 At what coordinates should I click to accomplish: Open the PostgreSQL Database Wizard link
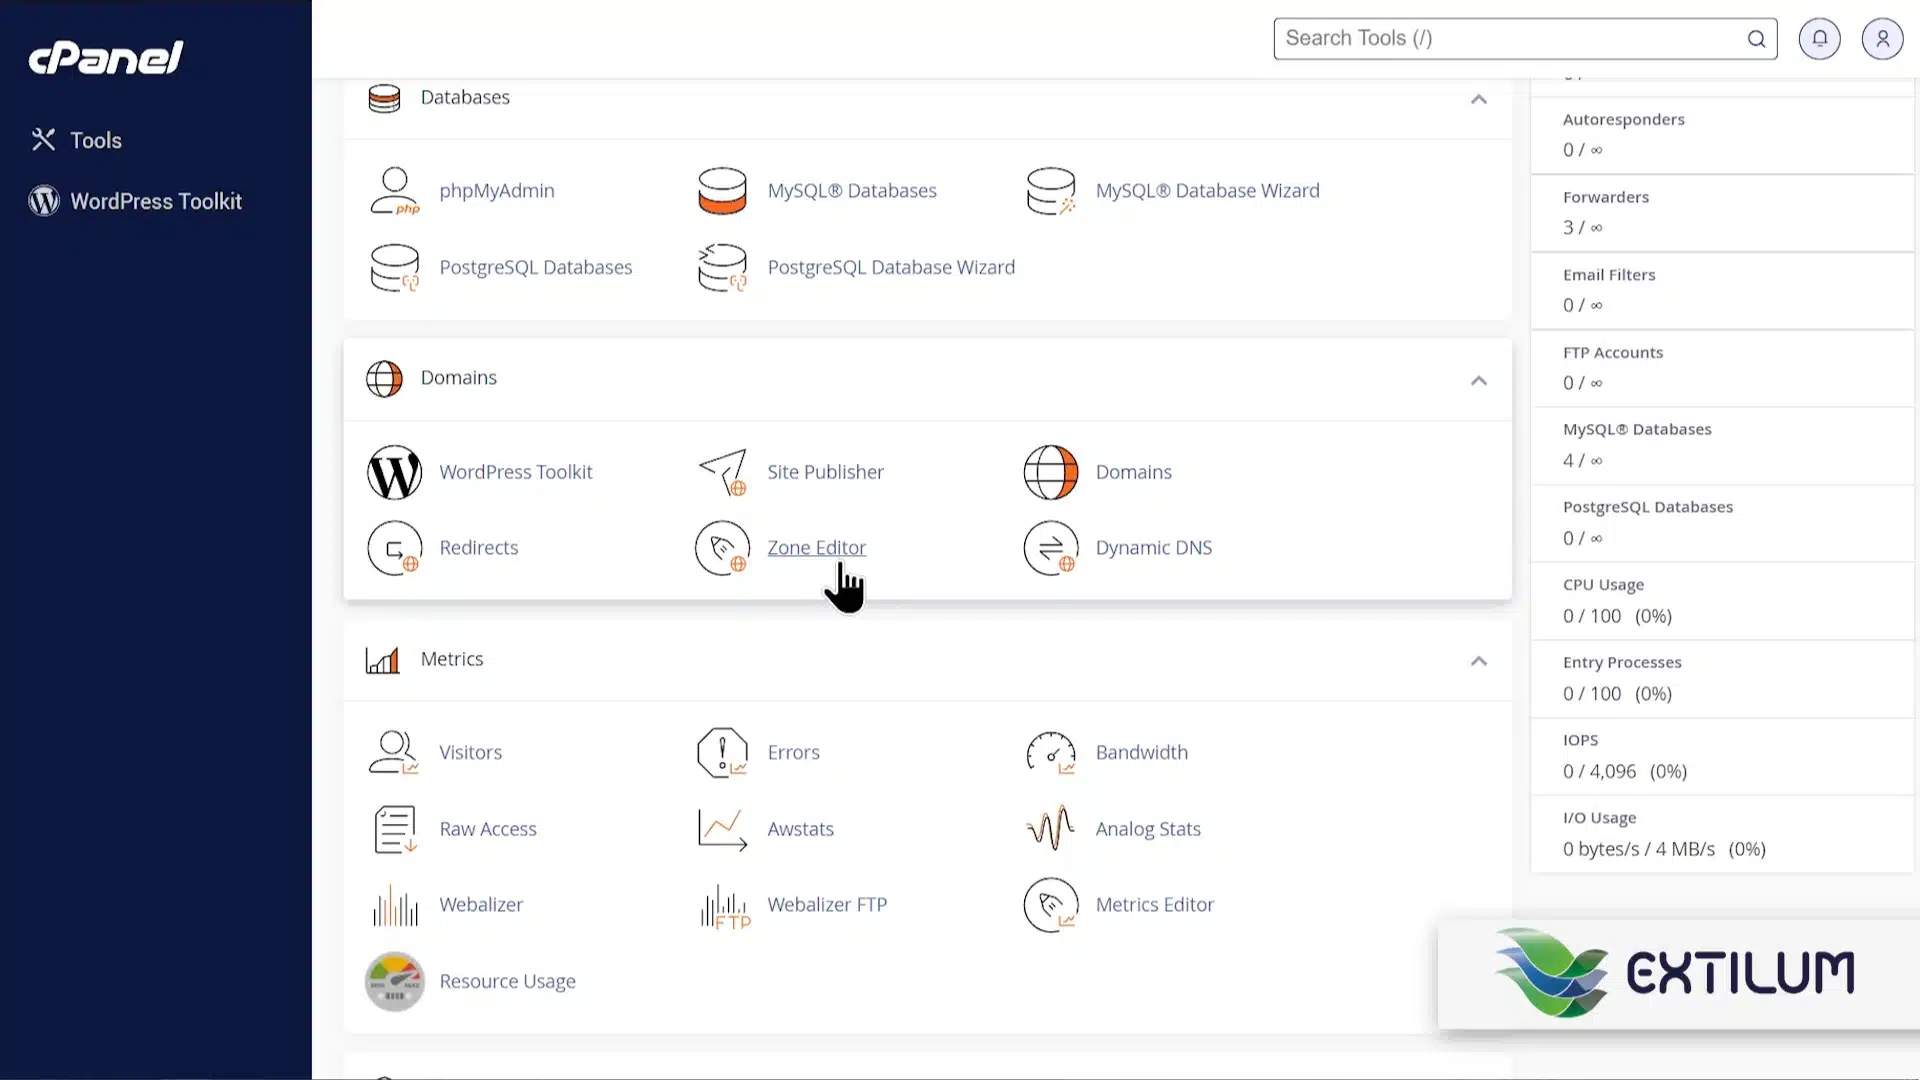[x=891, y=268]
